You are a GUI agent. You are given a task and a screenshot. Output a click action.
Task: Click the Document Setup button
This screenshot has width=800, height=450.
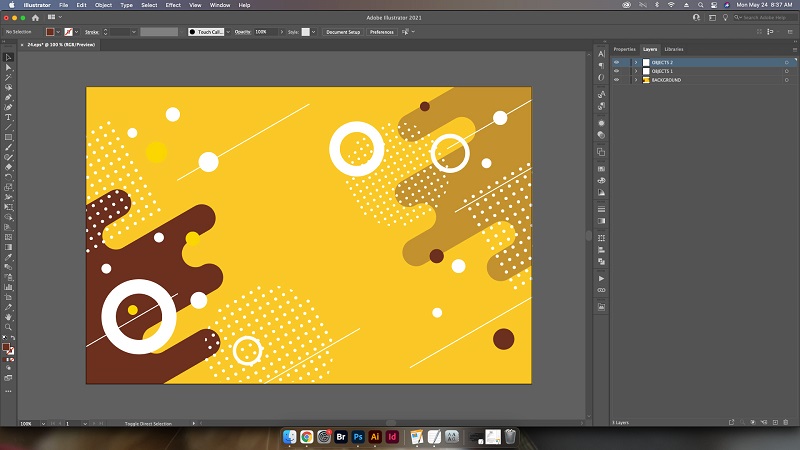click(x=342, y=32)
